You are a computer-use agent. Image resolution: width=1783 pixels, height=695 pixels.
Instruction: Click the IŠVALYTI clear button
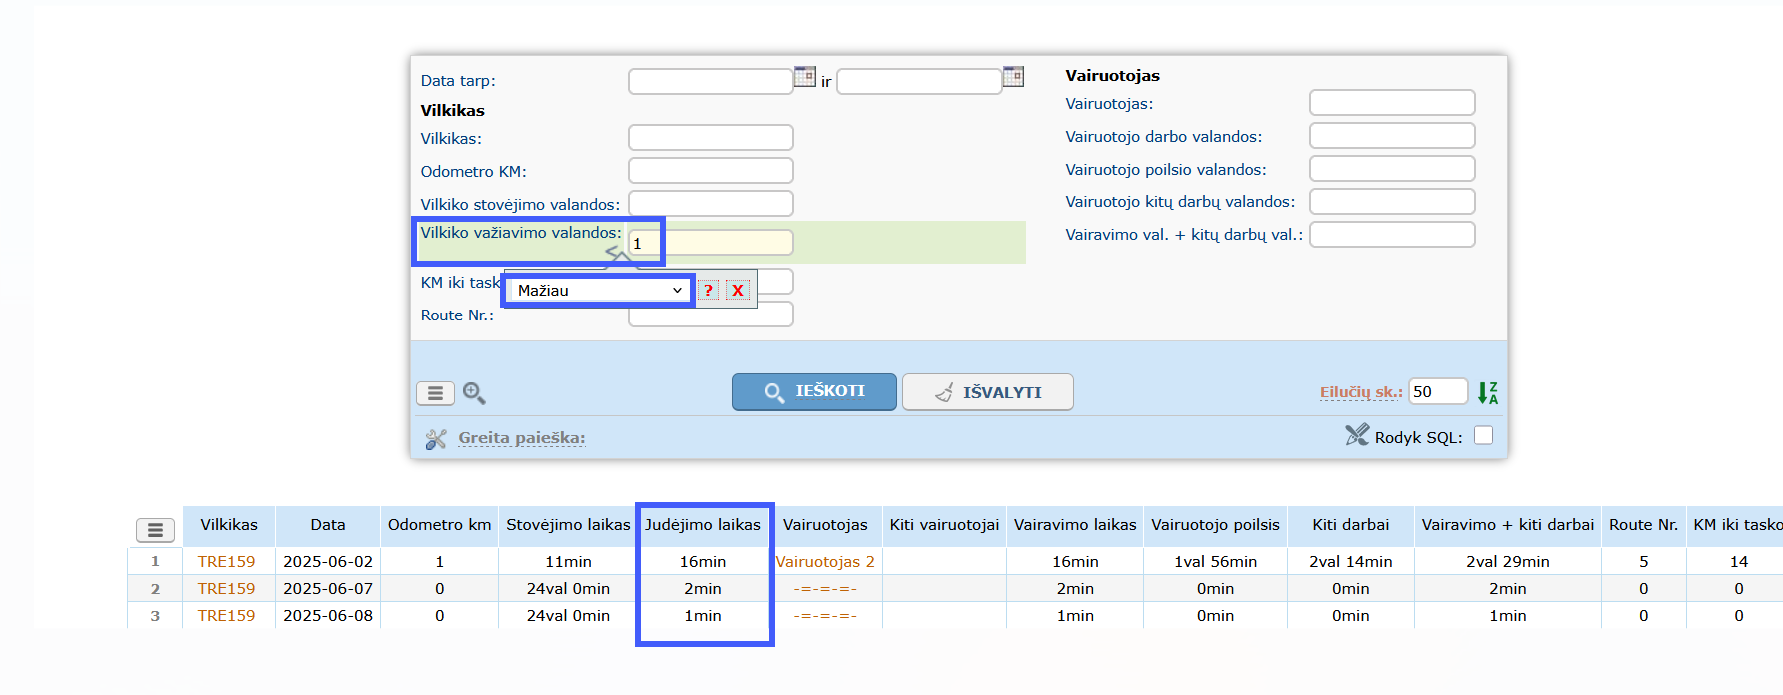(988, 392)
